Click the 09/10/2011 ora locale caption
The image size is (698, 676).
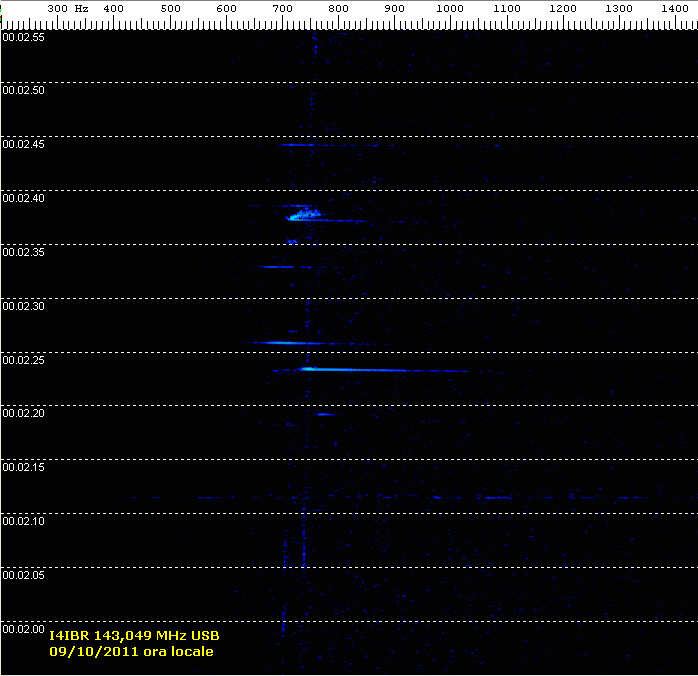[x=131, y=652]
